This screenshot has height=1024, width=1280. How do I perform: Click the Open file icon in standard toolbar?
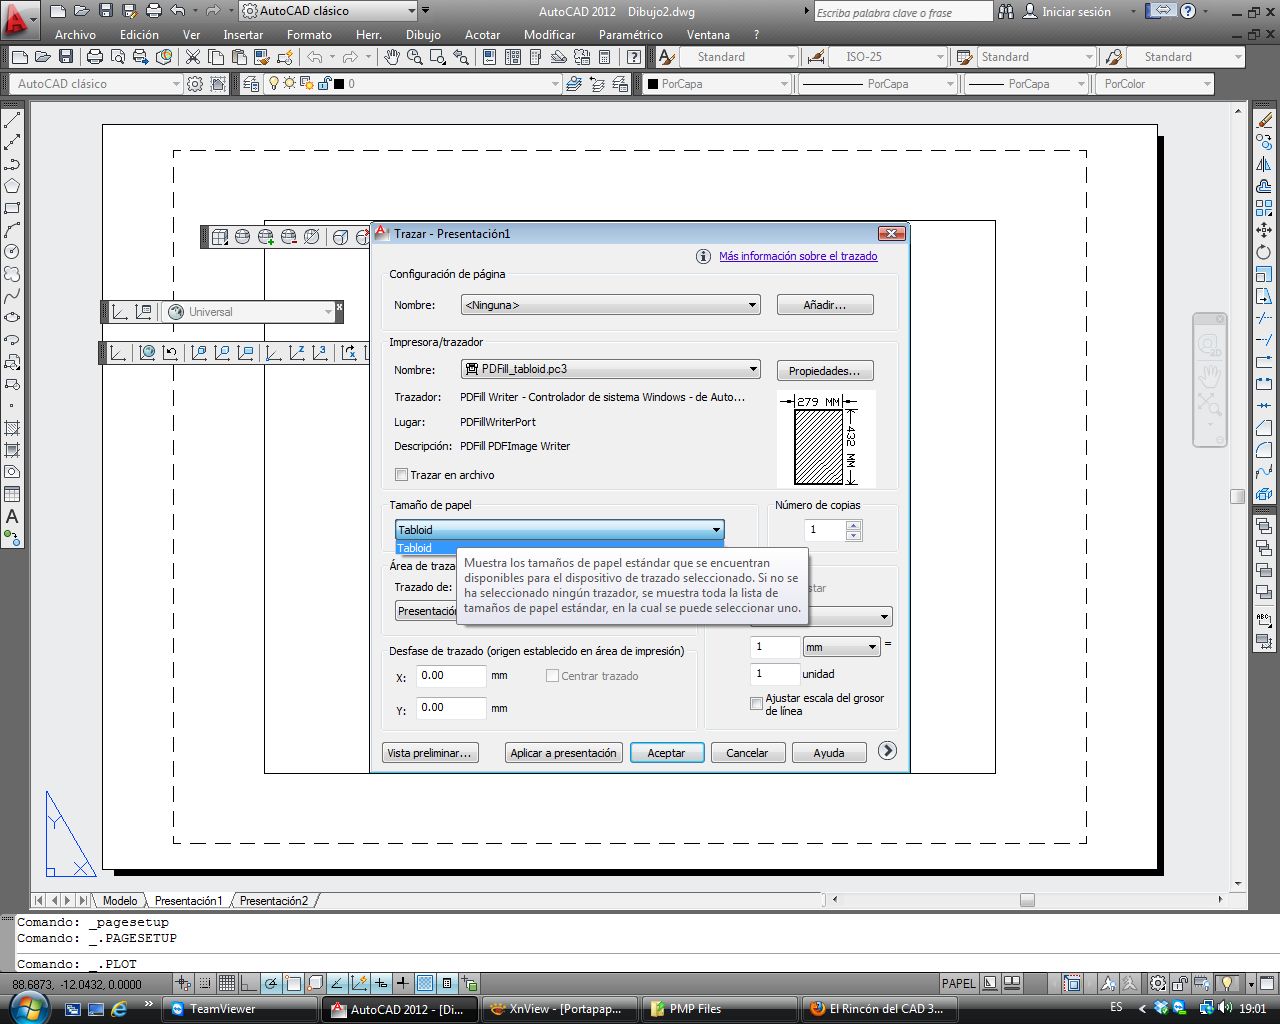[43, 57]
